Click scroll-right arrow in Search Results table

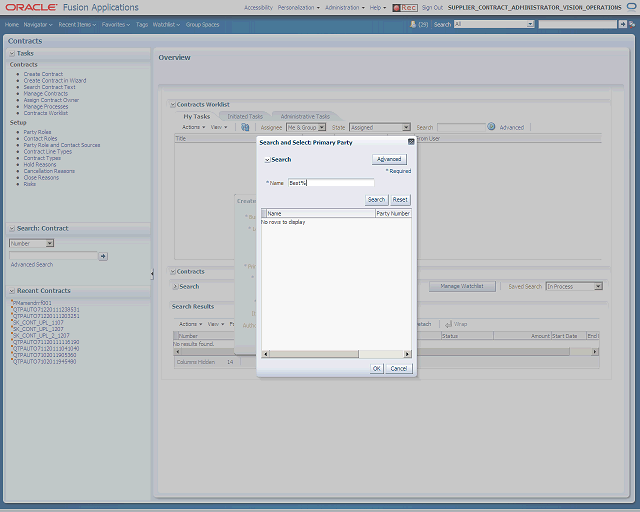[x=595, y=352]
